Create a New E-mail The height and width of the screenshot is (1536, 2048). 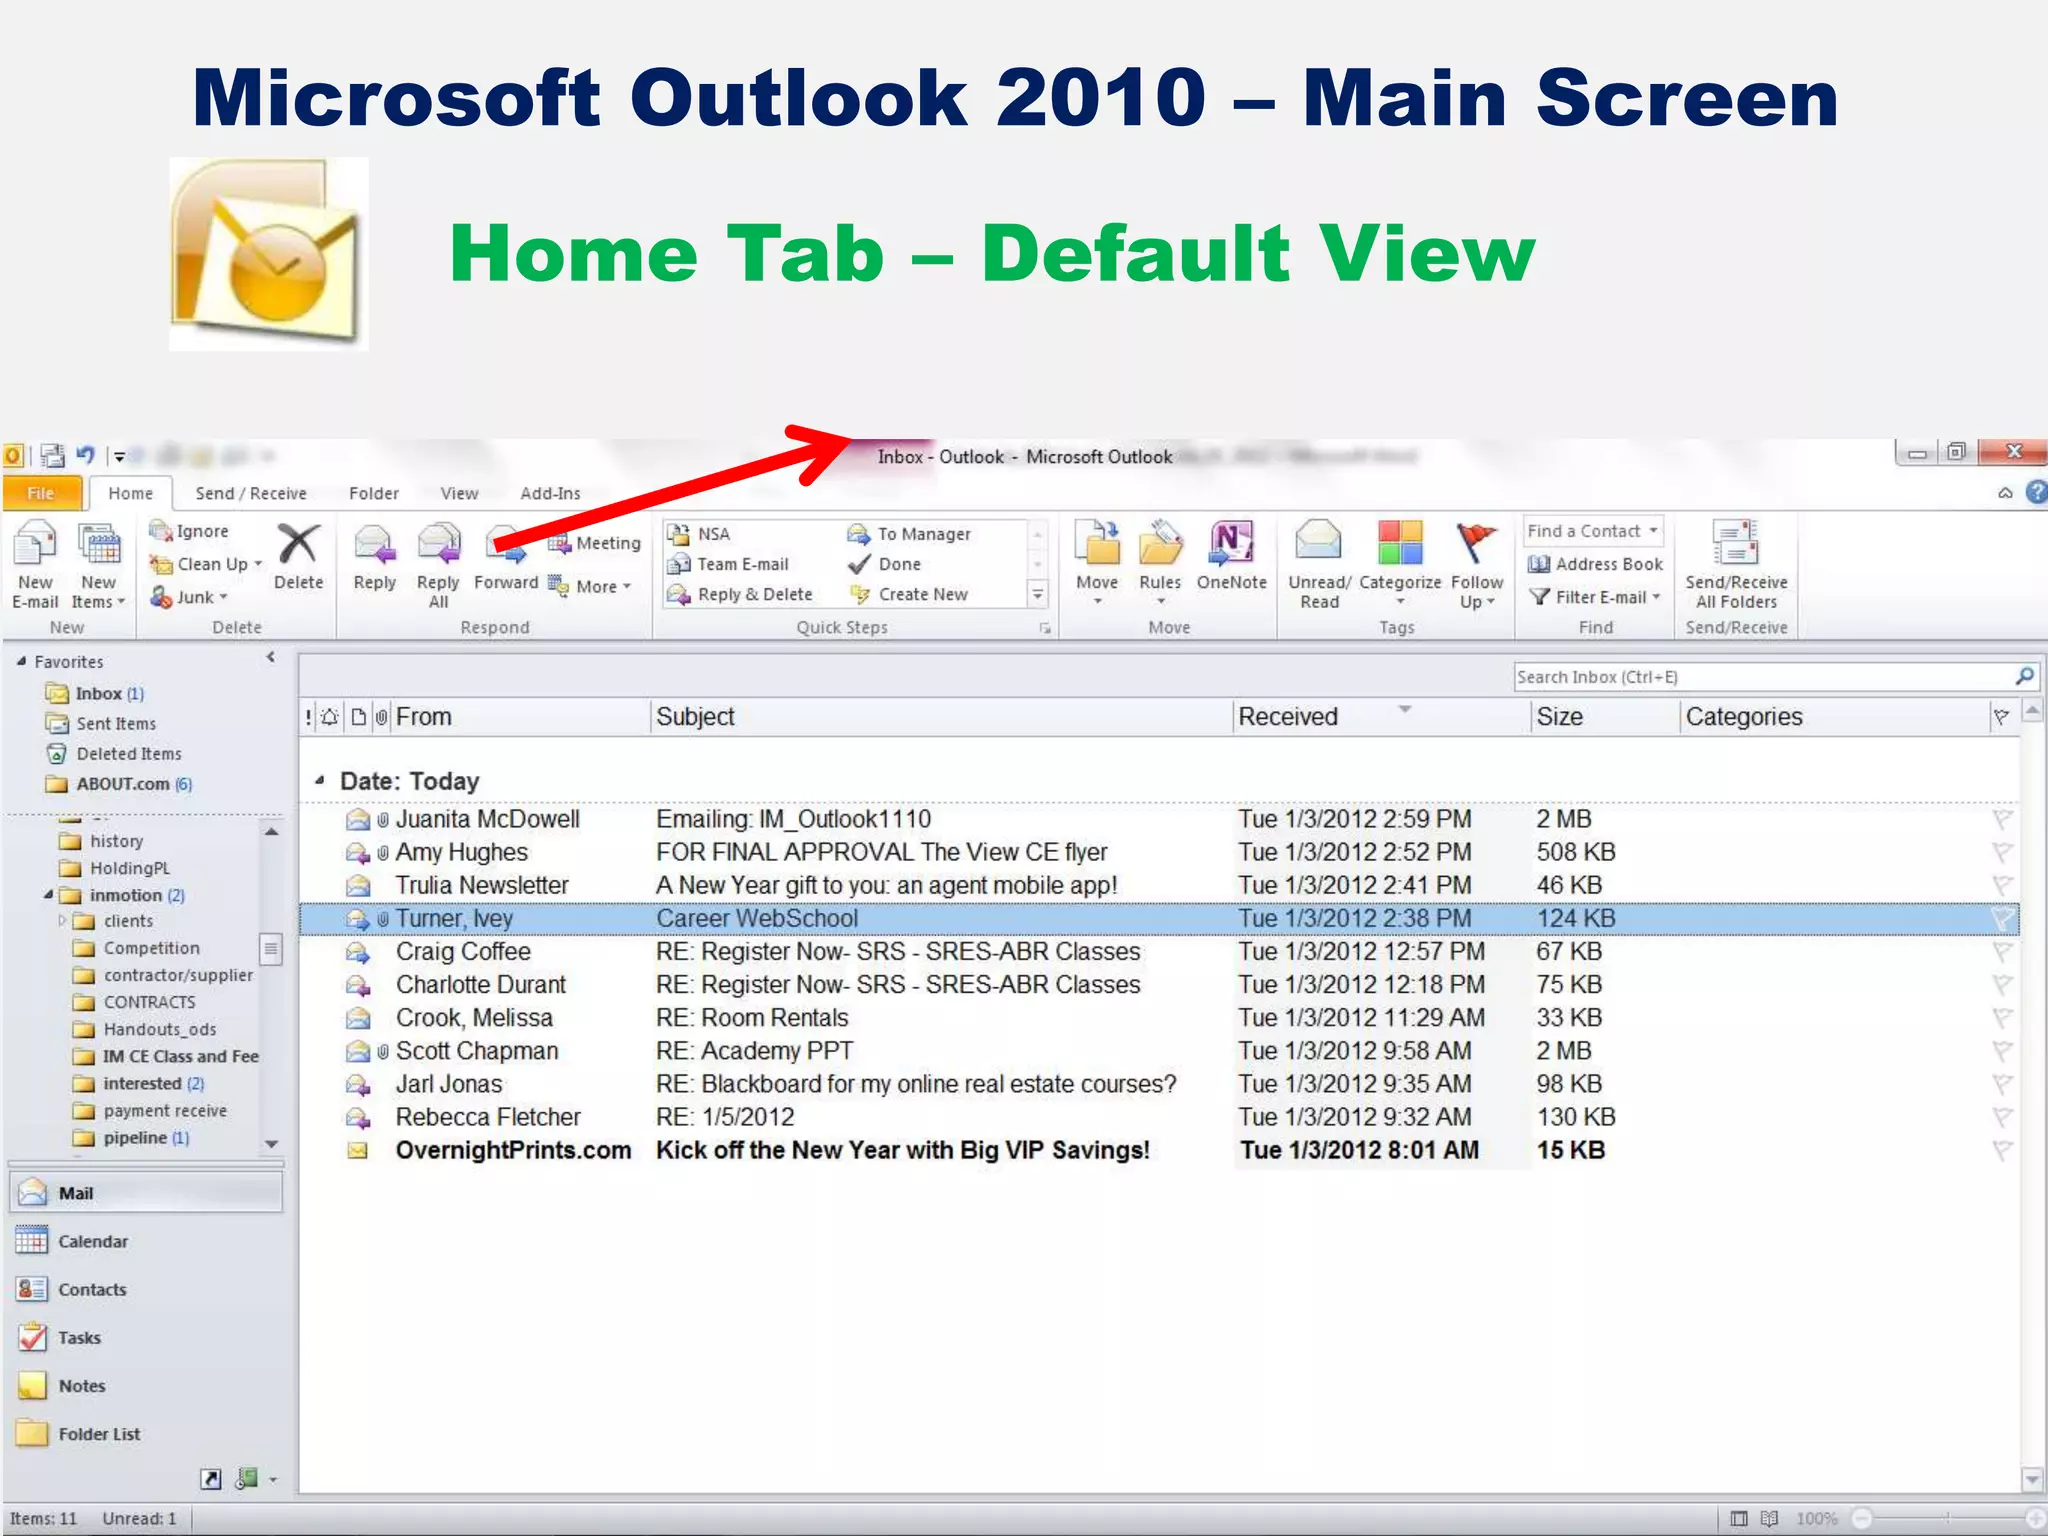(35, 565)
